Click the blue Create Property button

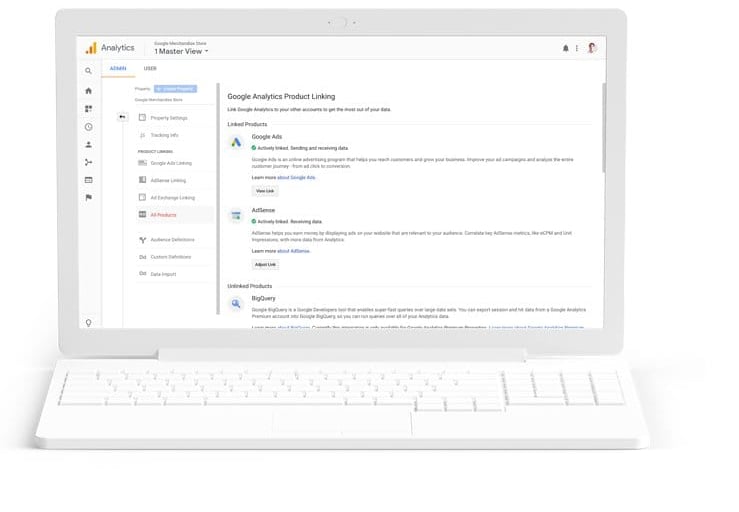(x=175, y=89)
